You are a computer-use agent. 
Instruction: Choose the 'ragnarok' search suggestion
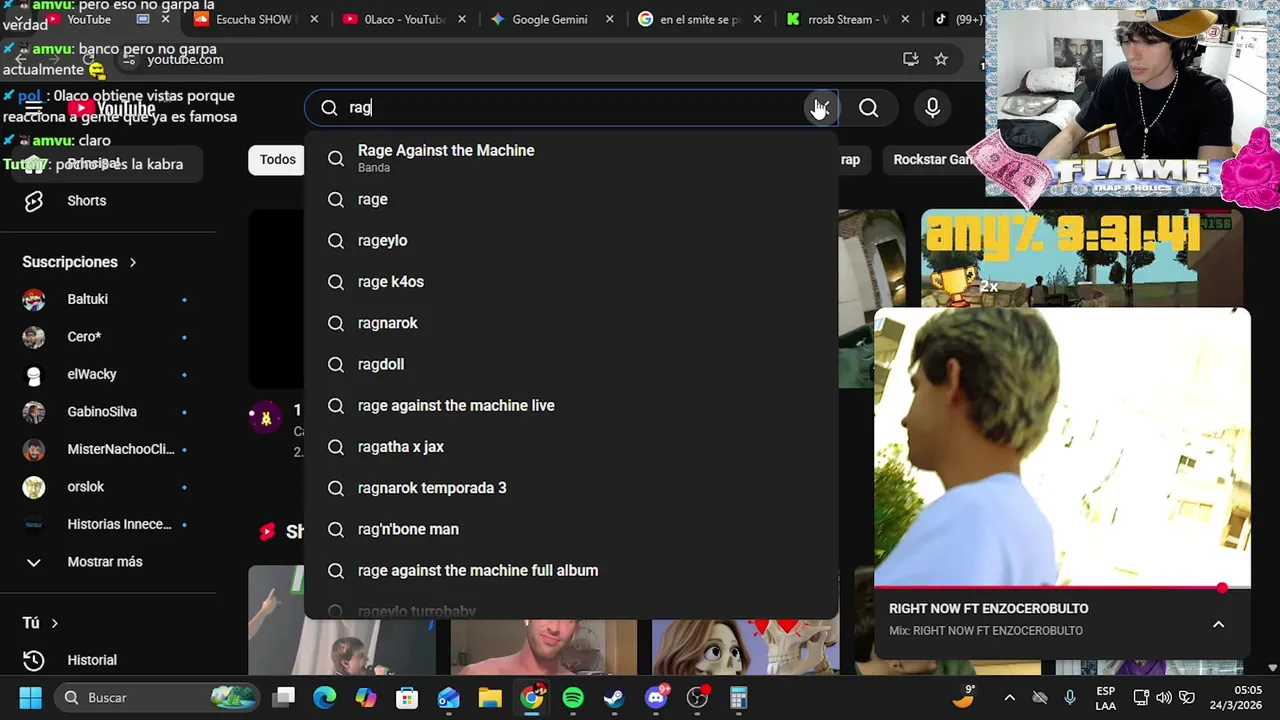(x=571, y=323)
